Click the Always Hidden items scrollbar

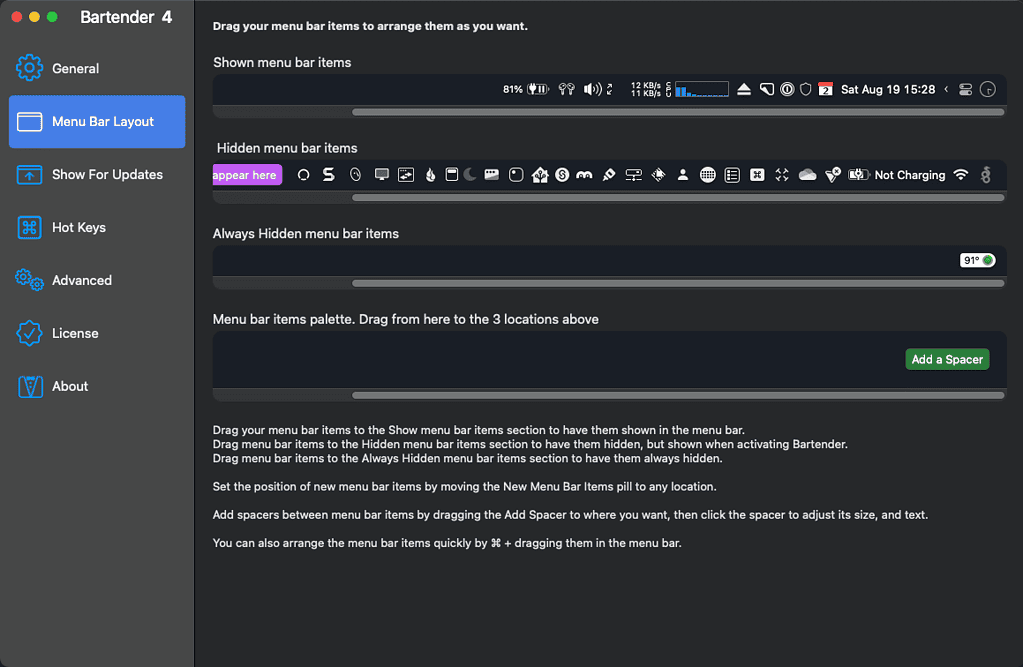678,283
